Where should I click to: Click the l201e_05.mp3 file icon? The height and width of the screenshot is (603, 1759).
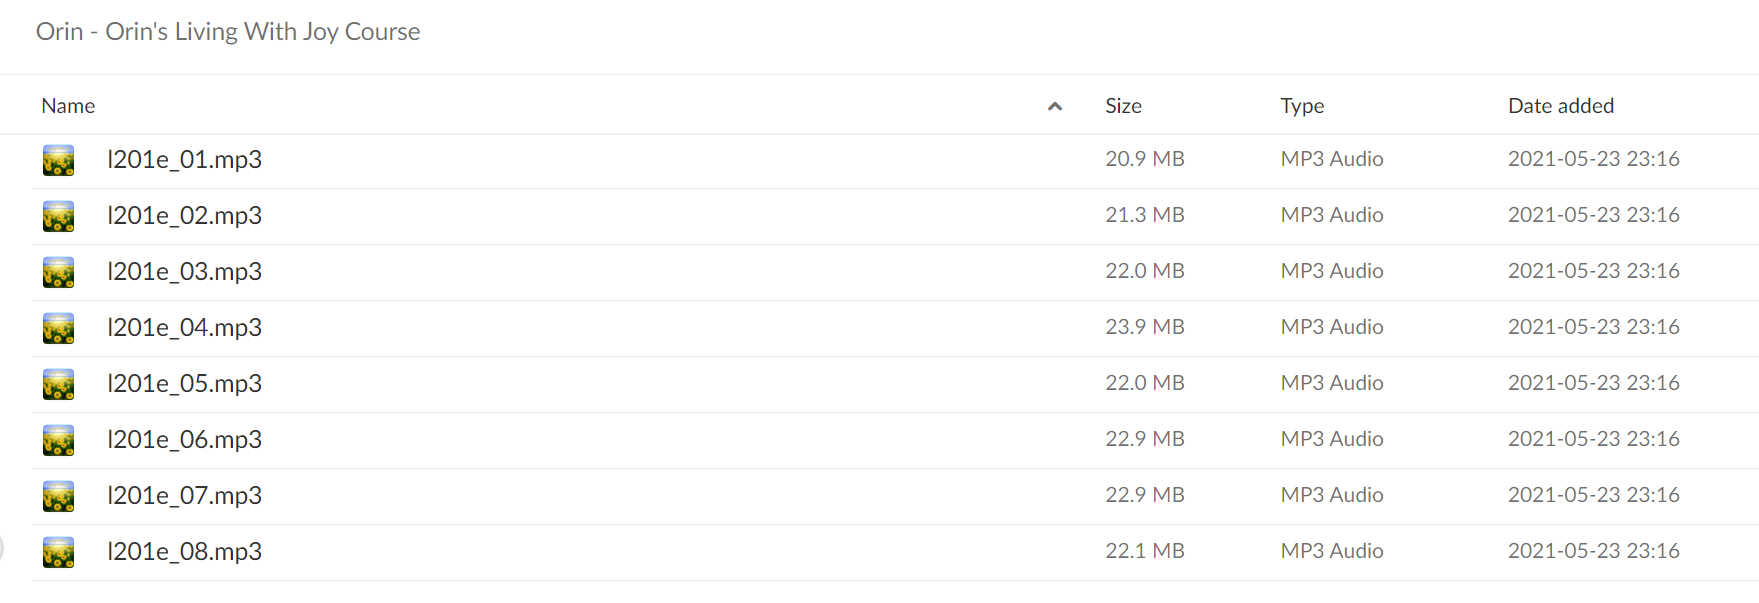tap(58, 384)
